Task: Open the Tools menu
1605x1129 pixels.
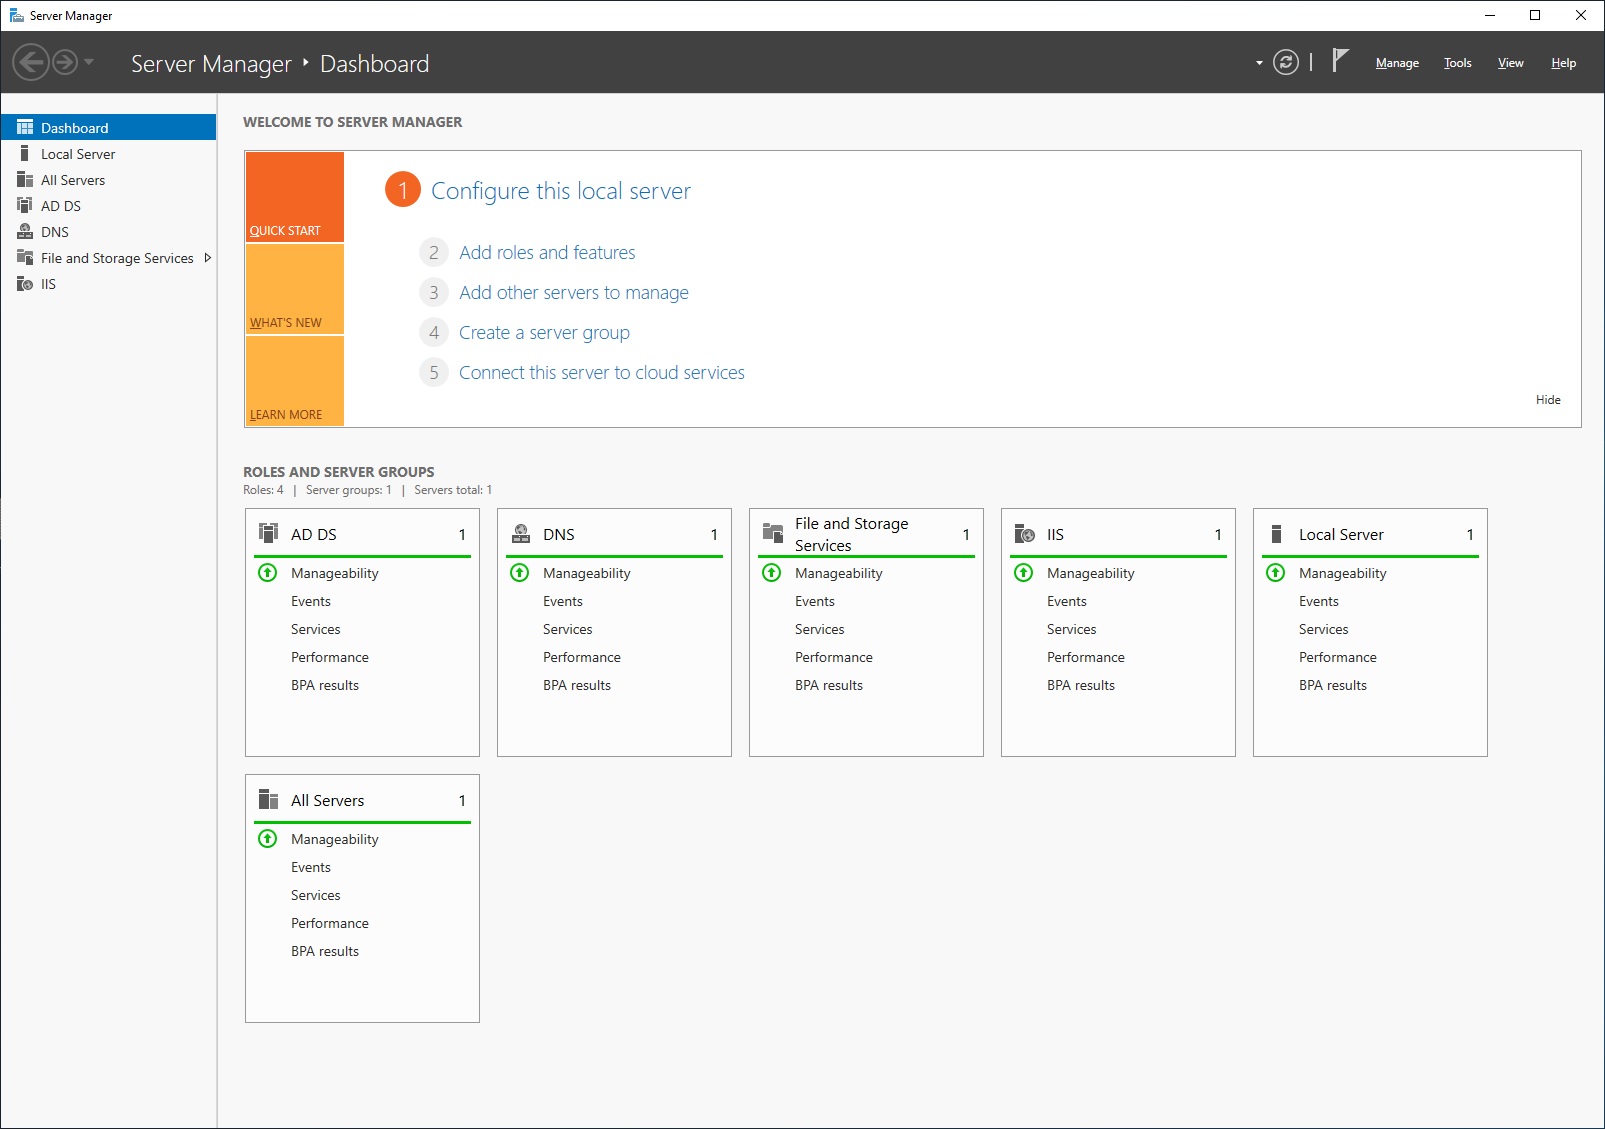Action: click(x=1457, y=63)
